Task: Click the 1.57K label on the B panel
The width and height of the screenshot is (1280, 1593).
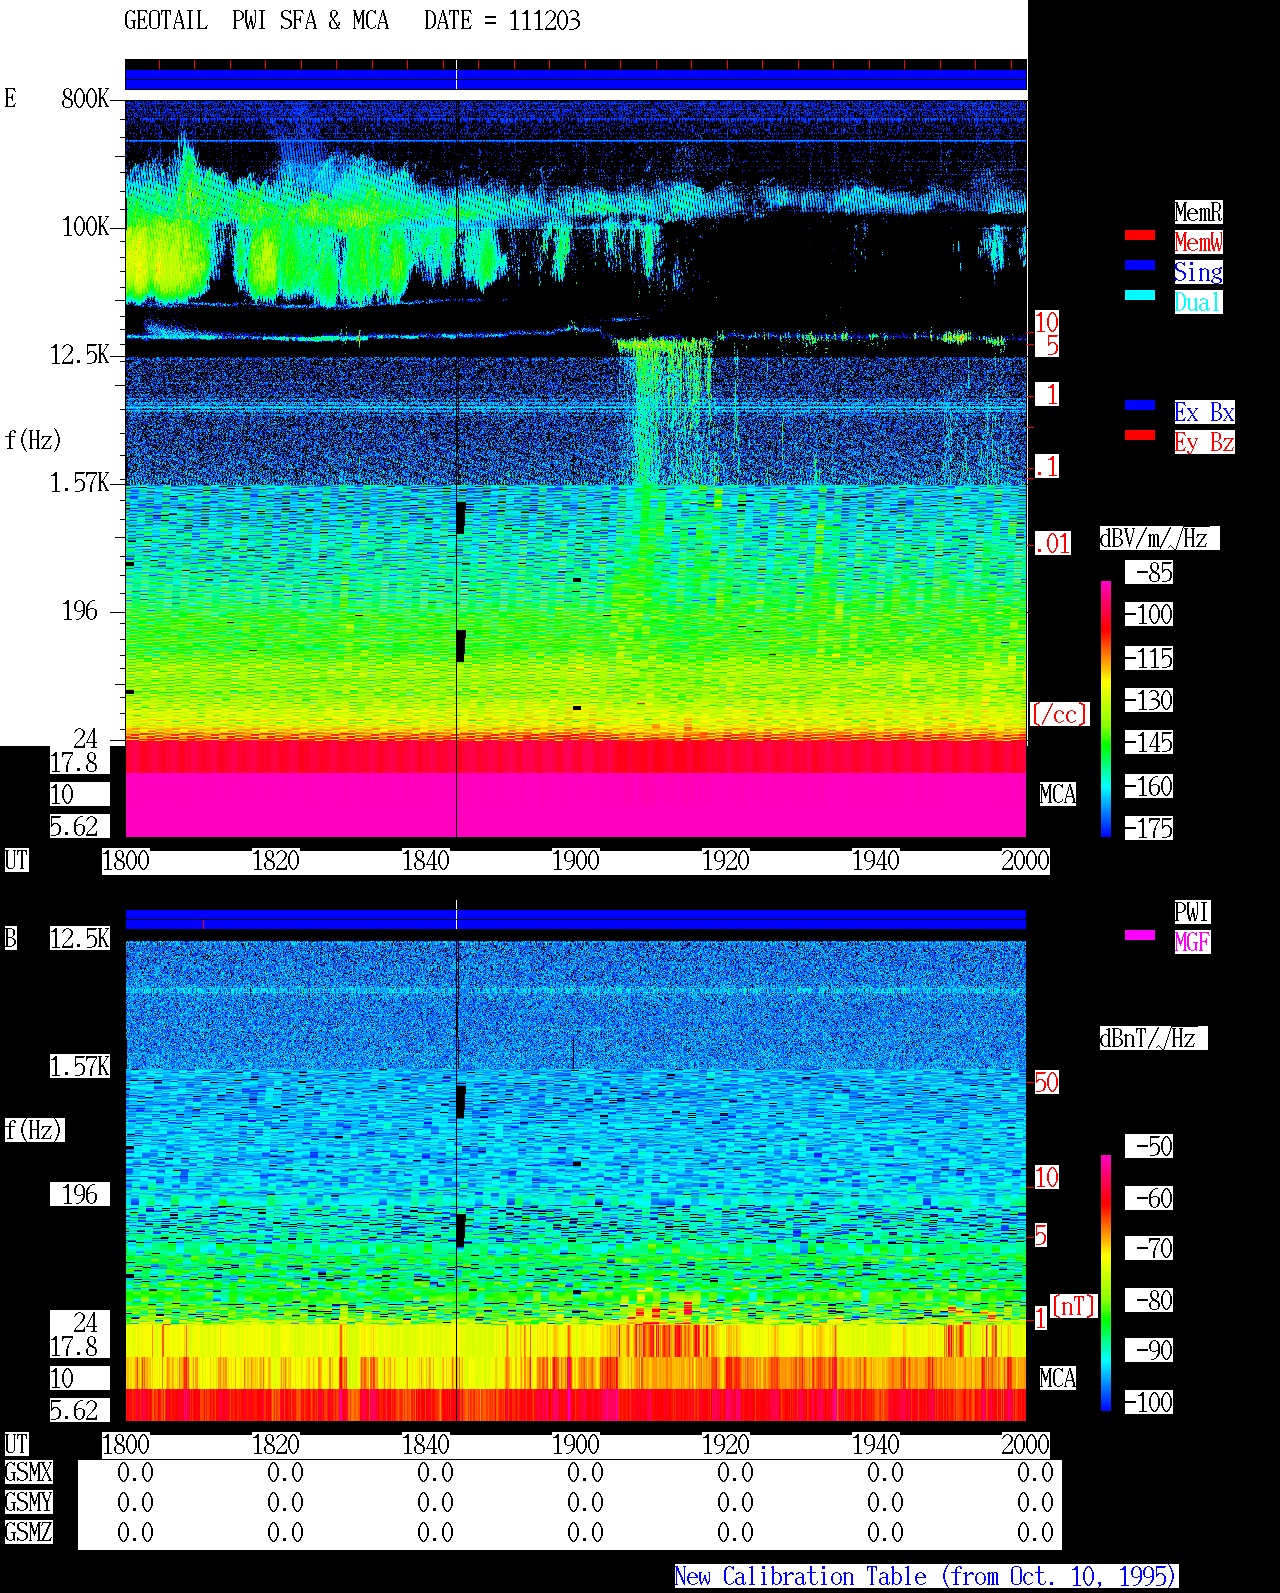Action: [80, 1067]
